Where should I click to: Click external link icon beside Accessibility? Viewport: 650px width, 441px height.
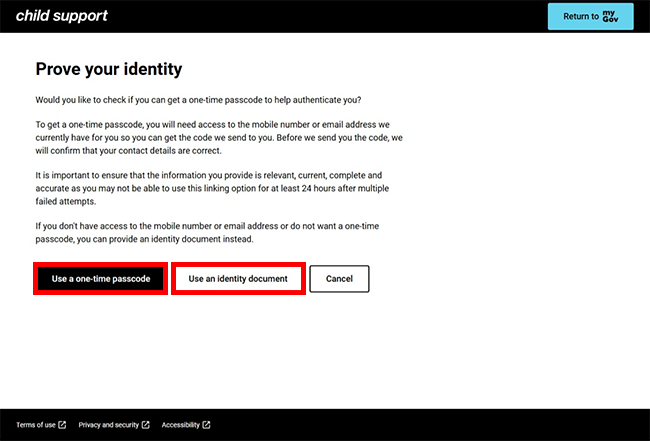(206, 425)
